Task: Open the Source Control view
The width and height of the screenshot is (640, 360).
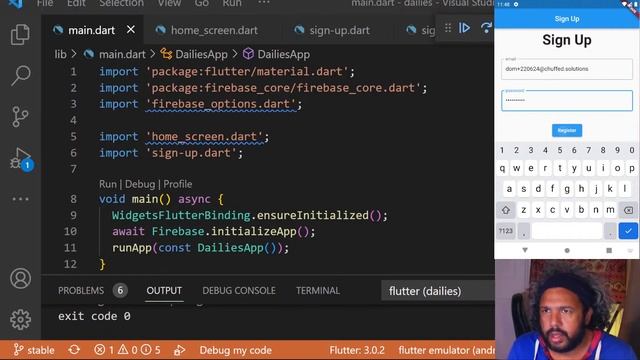Action: click(20, 117)
